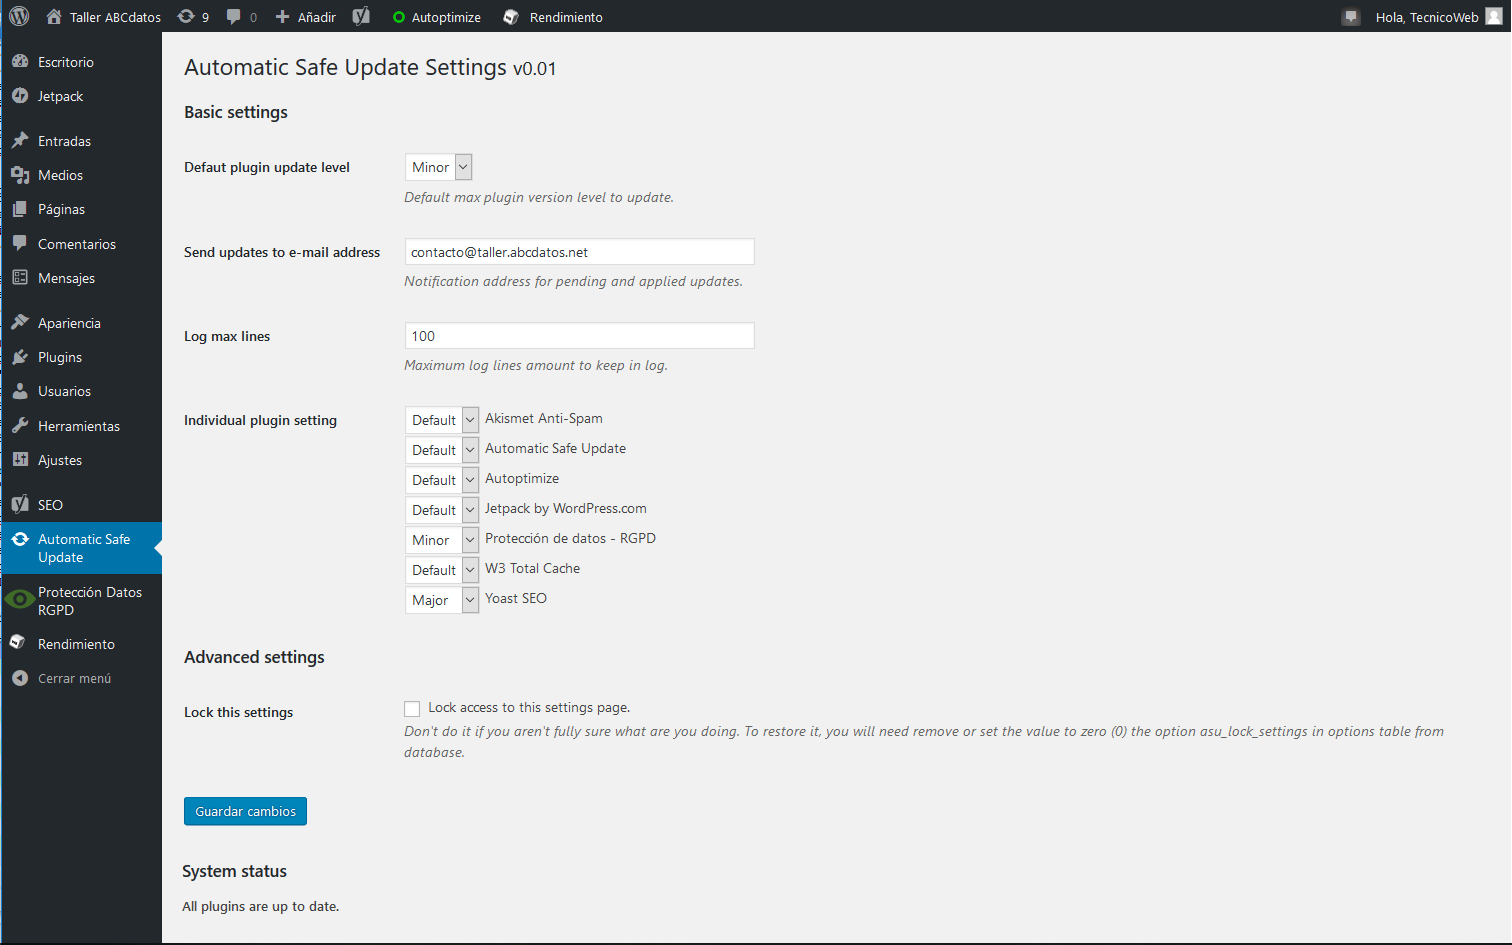This screenshot has height=945, width=1512.
Task: Click the comments bubble icon in admin bar
Action: (x=234, y=16)
